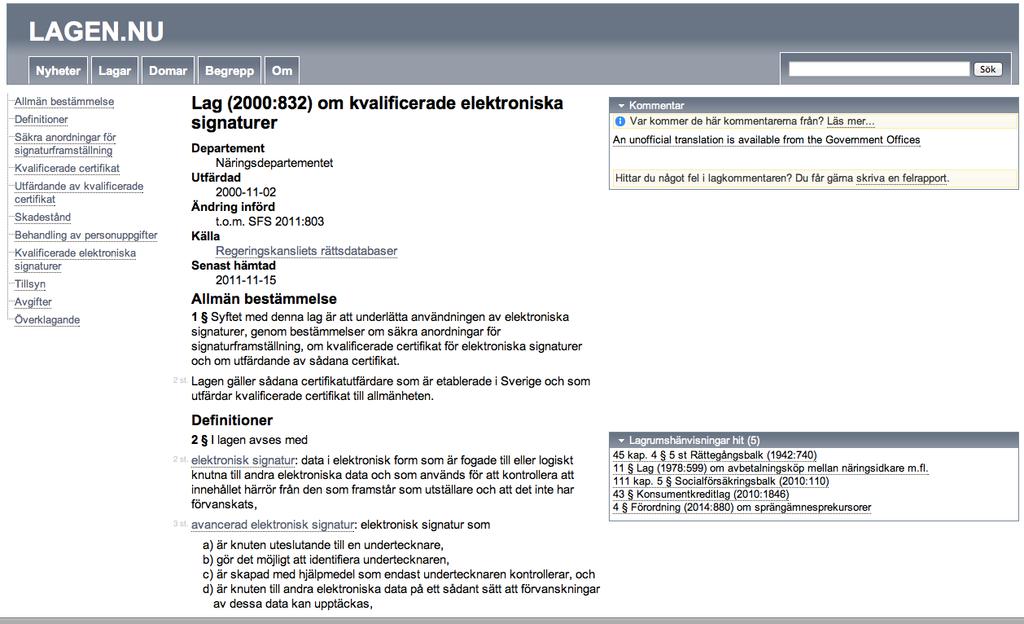The image size is (1024, 624).
Task: Click the Sök search button
Action: click(987, 69)
